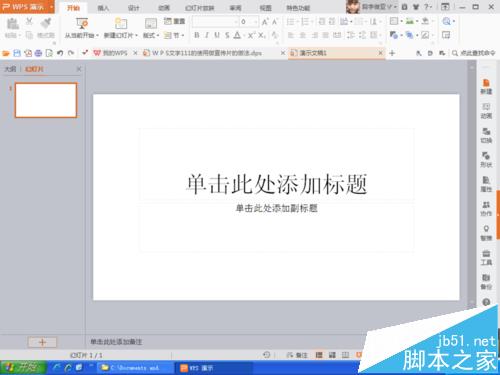Viewport: 500px width, 375px height.
Task: Click the Redo arrow icon
Action: click(71, 53)
